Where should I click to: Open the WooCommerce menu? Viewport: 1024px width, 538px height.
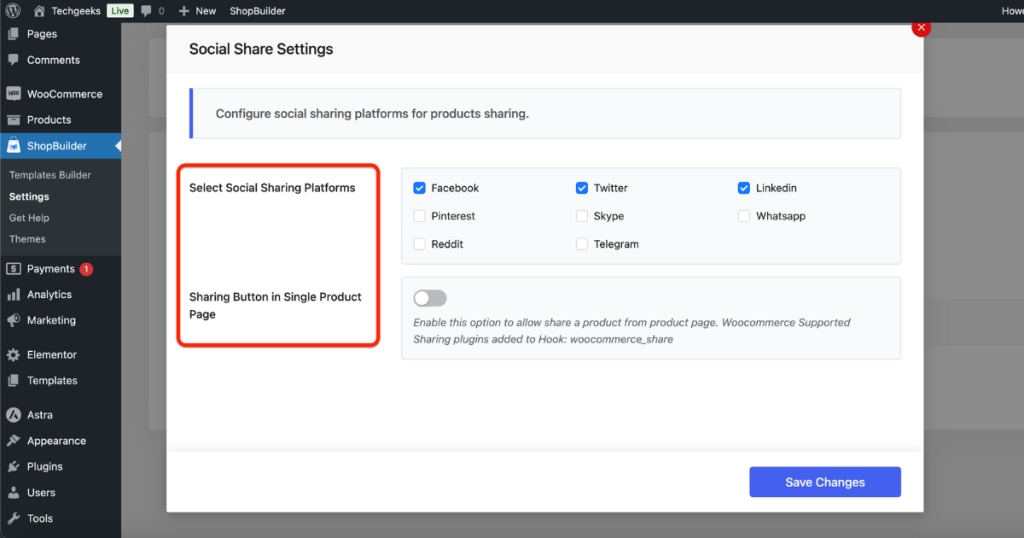pos(60,93)
